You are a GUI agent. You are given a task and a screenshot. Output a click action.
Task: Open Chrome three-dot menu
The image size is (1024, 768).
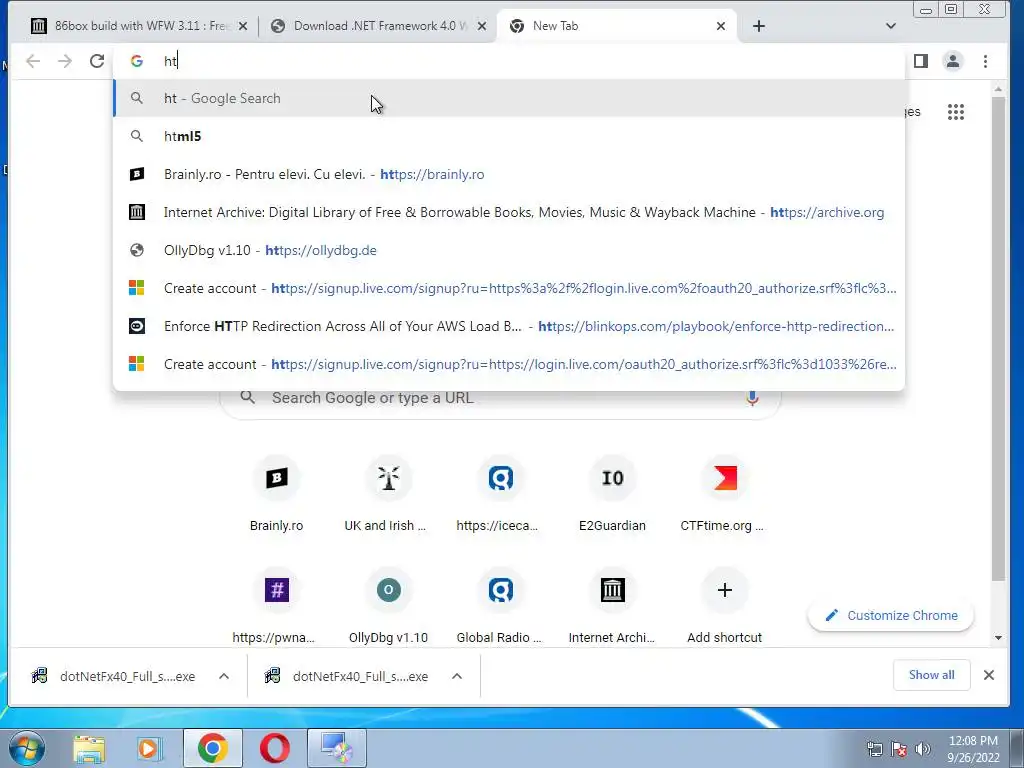click(985, 61)
